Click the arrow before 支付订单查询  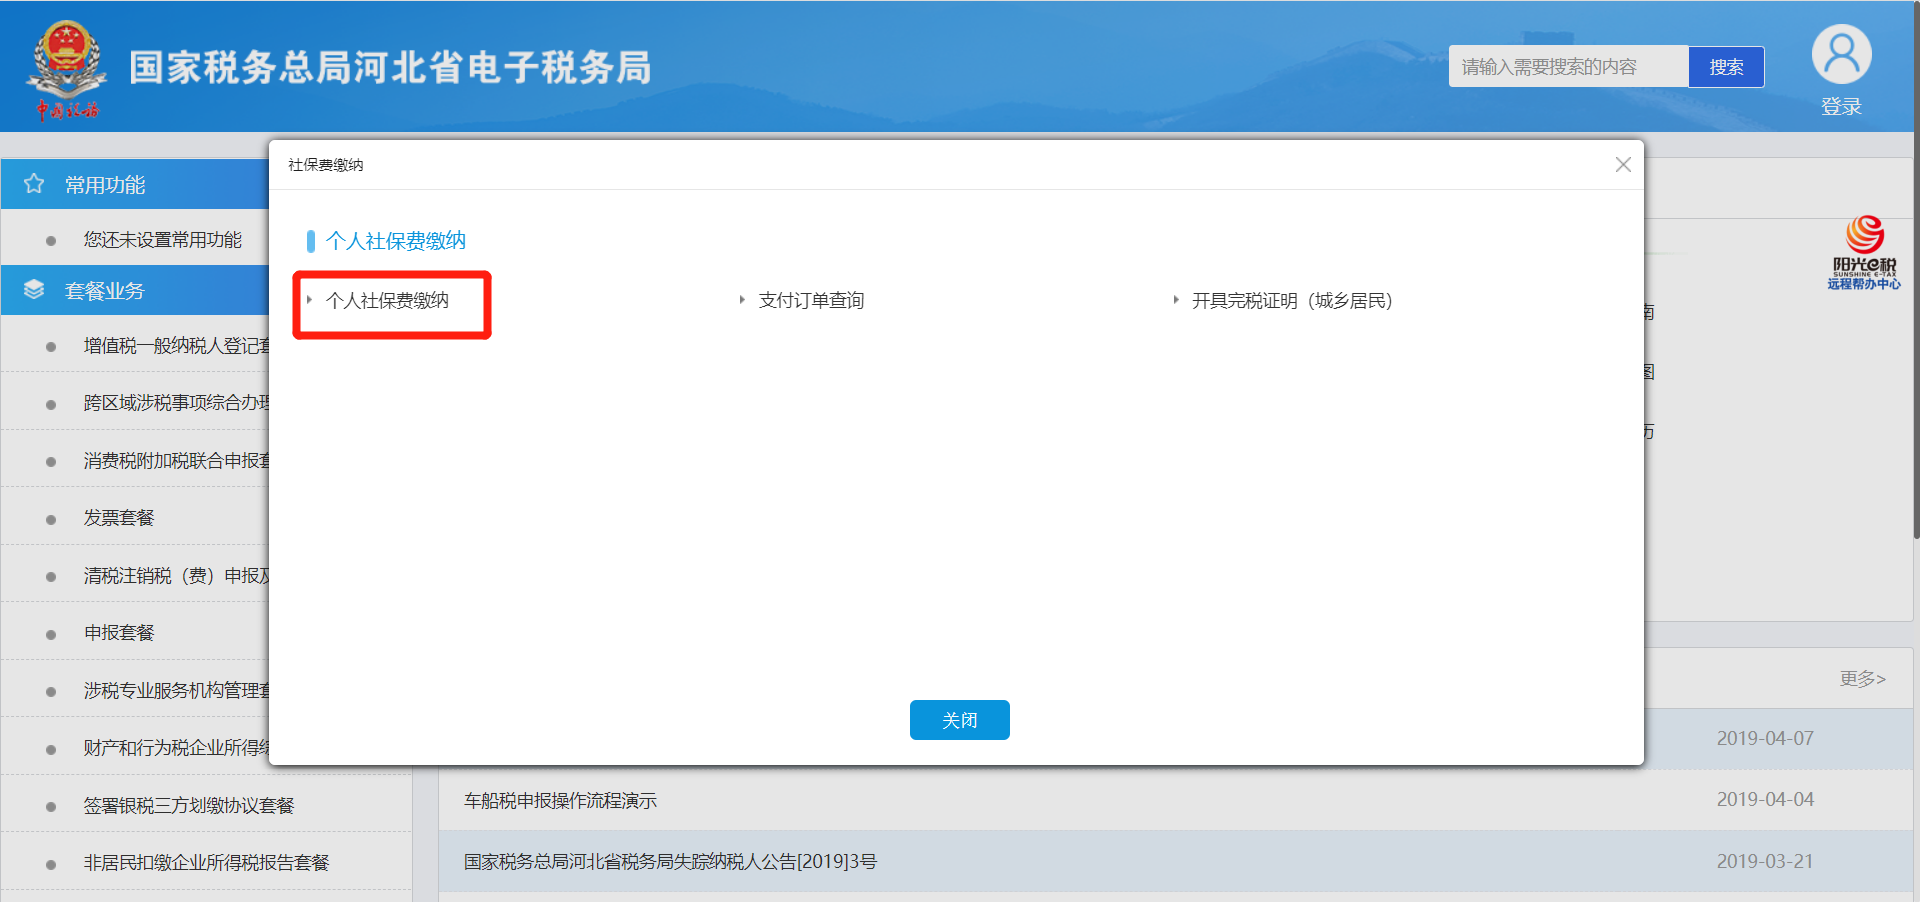point(742,300)
